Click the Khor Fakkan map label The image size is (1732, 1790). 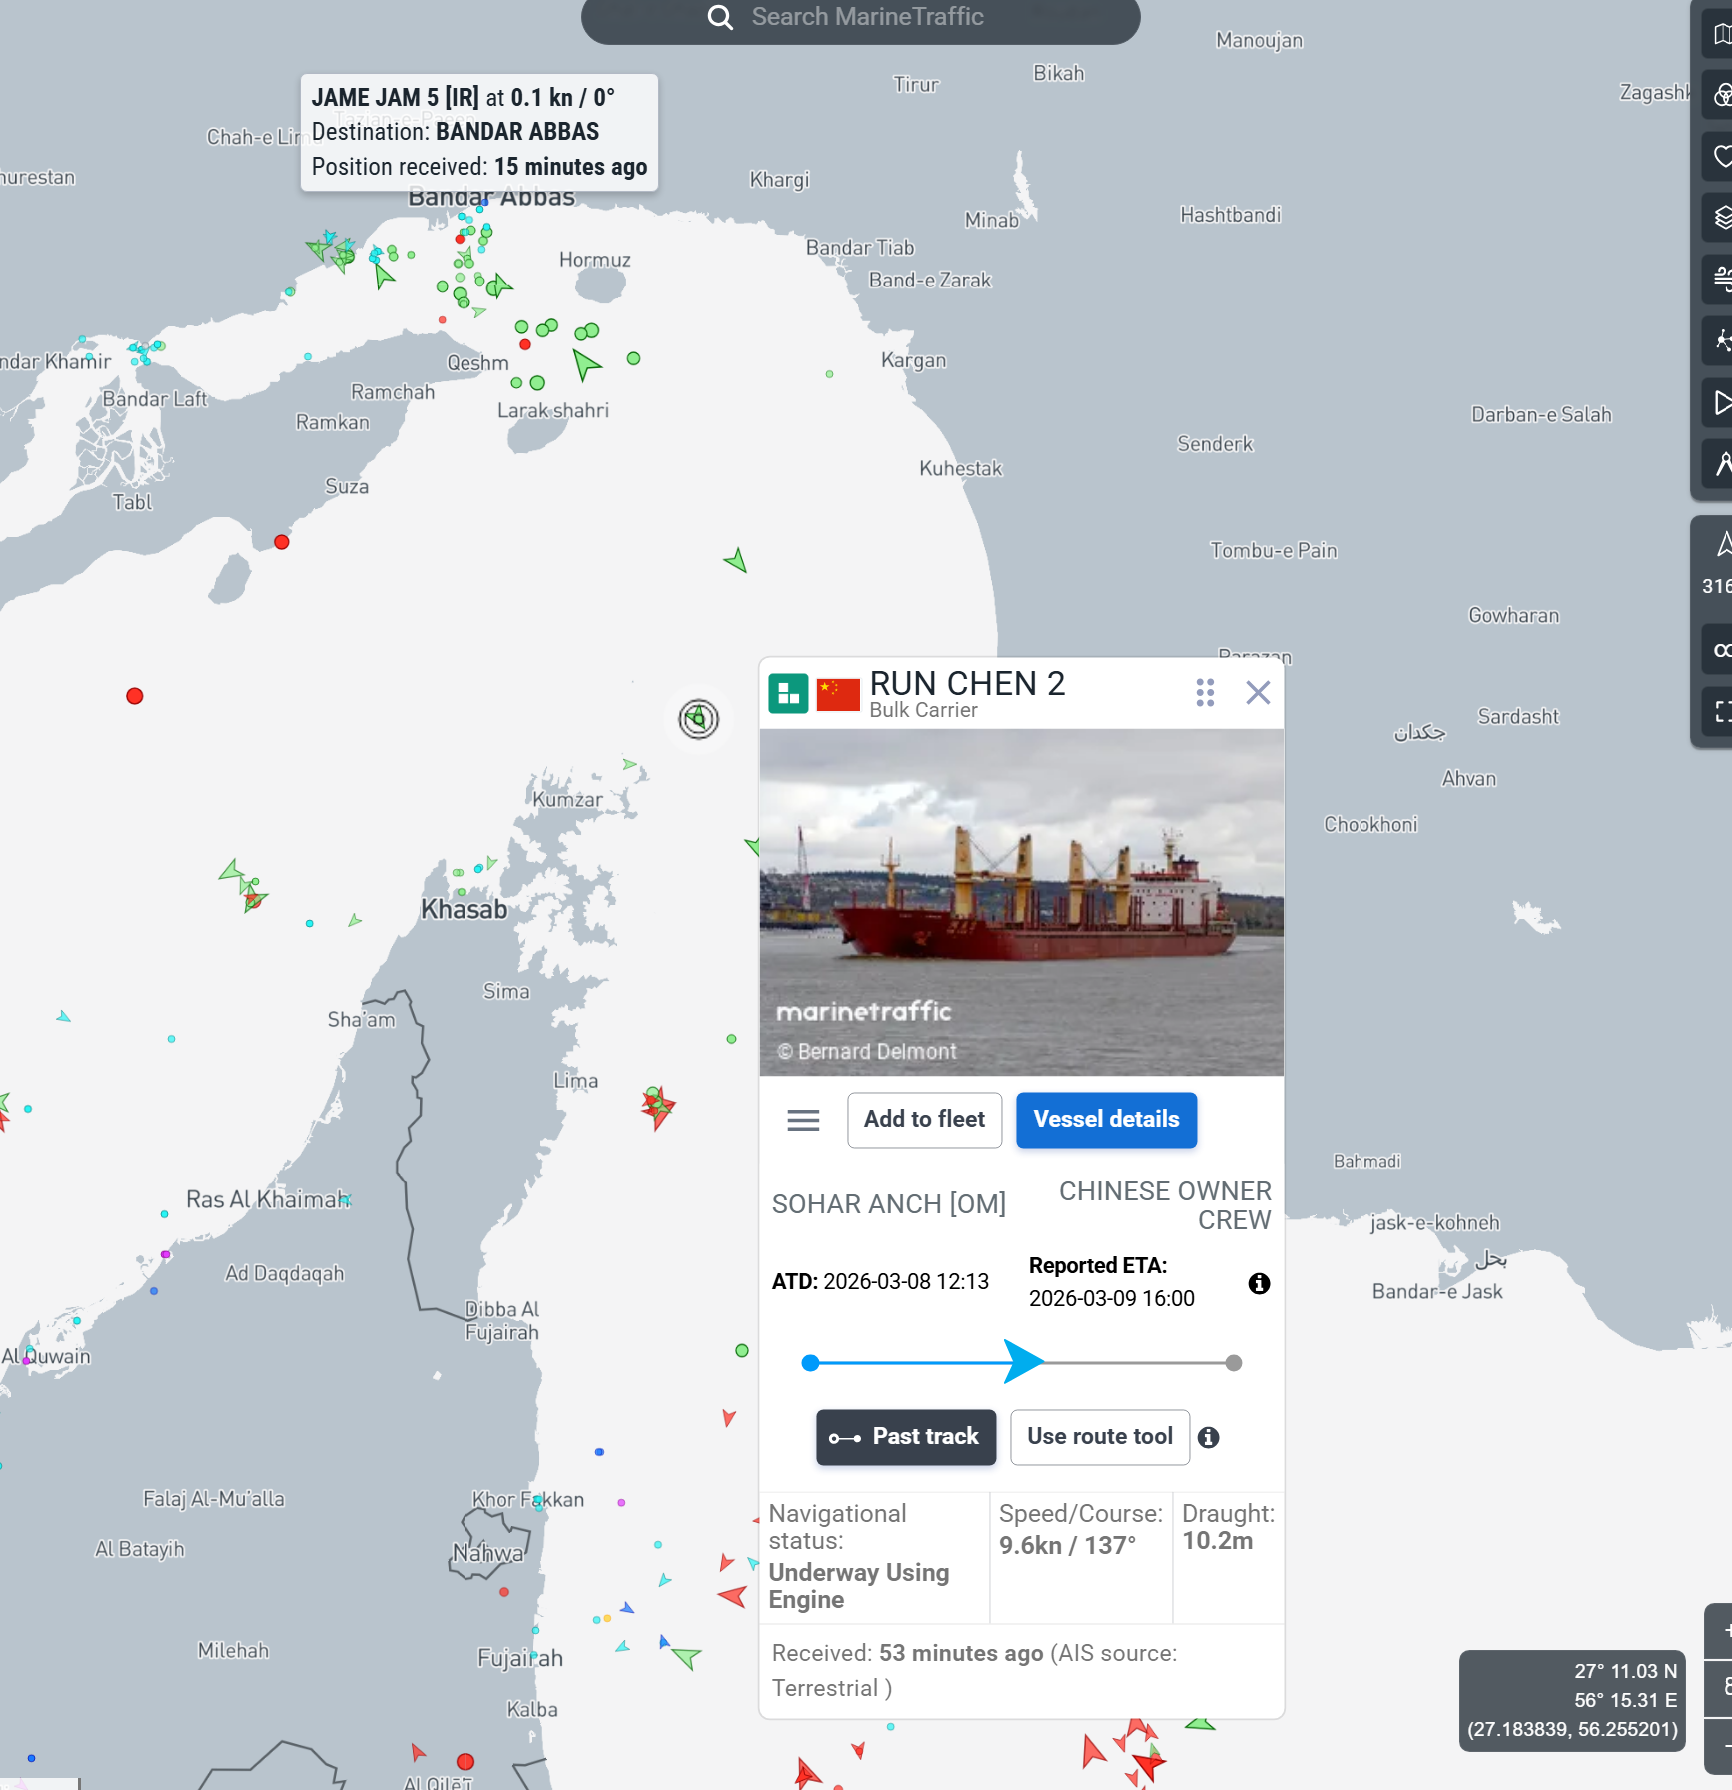528,1499
